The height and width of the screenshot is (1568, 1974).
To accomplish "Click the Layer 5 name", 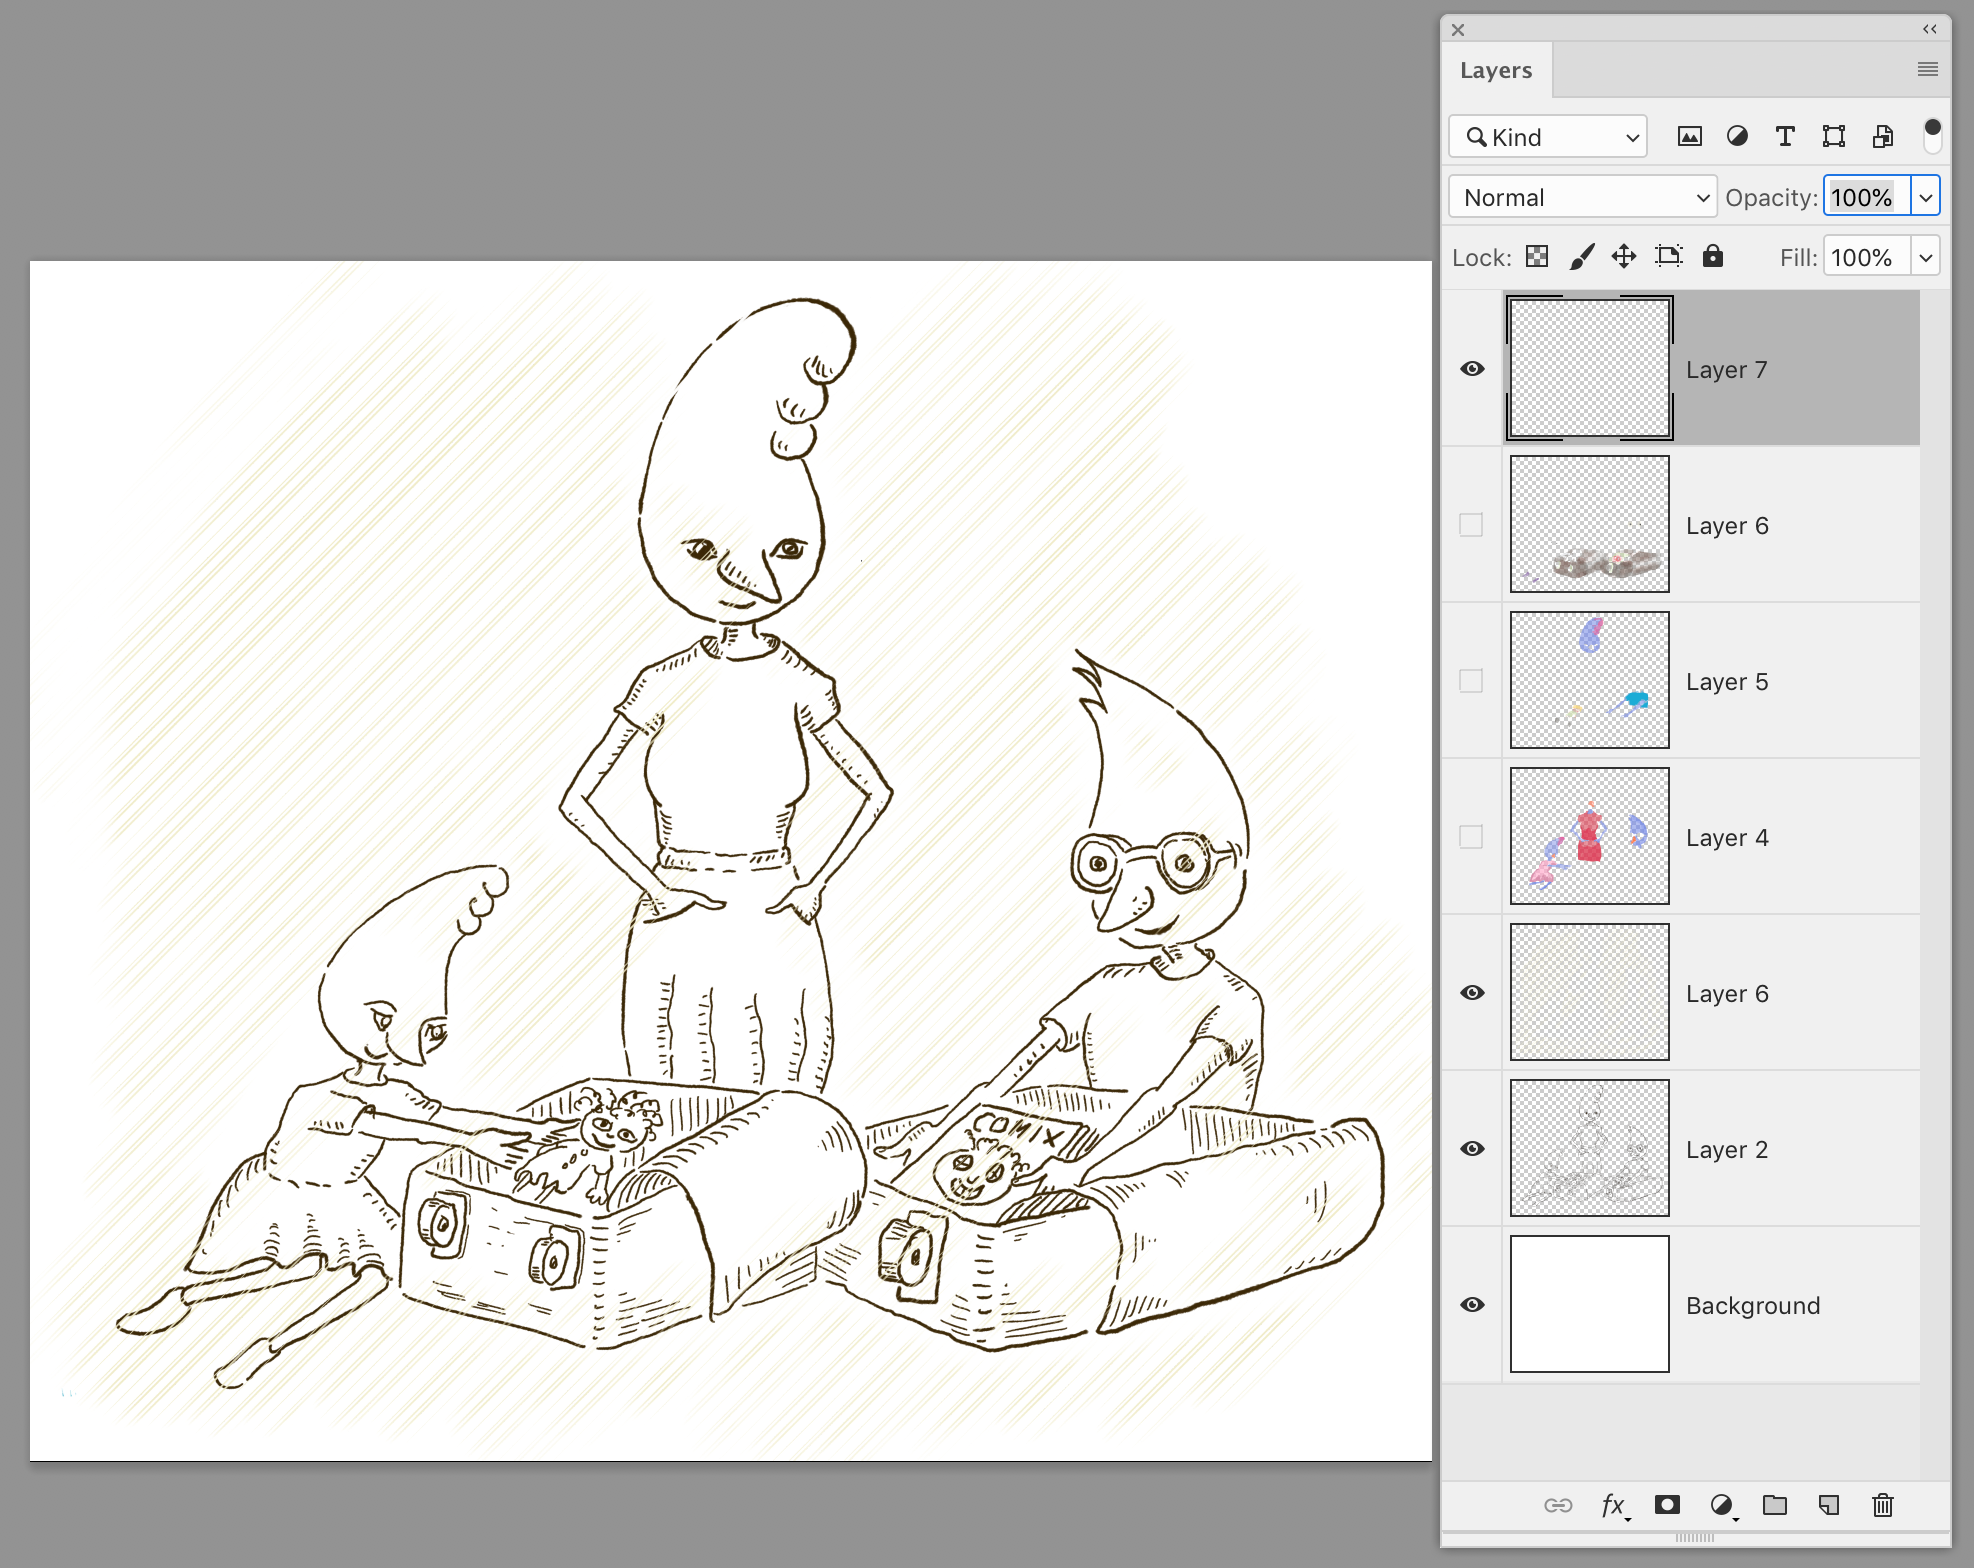I will coord(1727,682).
